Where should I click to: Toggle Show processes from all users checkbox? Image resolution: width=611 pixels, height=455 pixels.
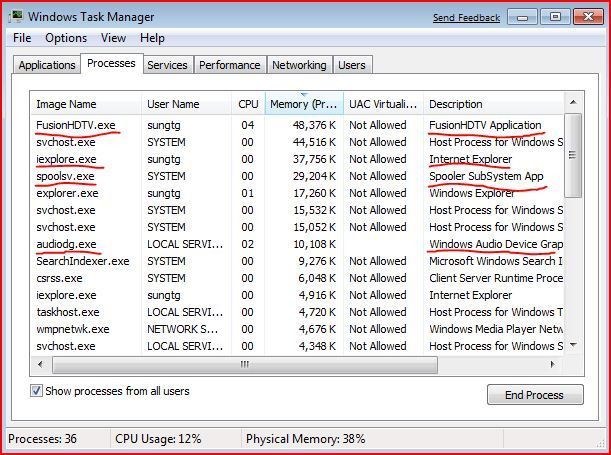point(36,391)
